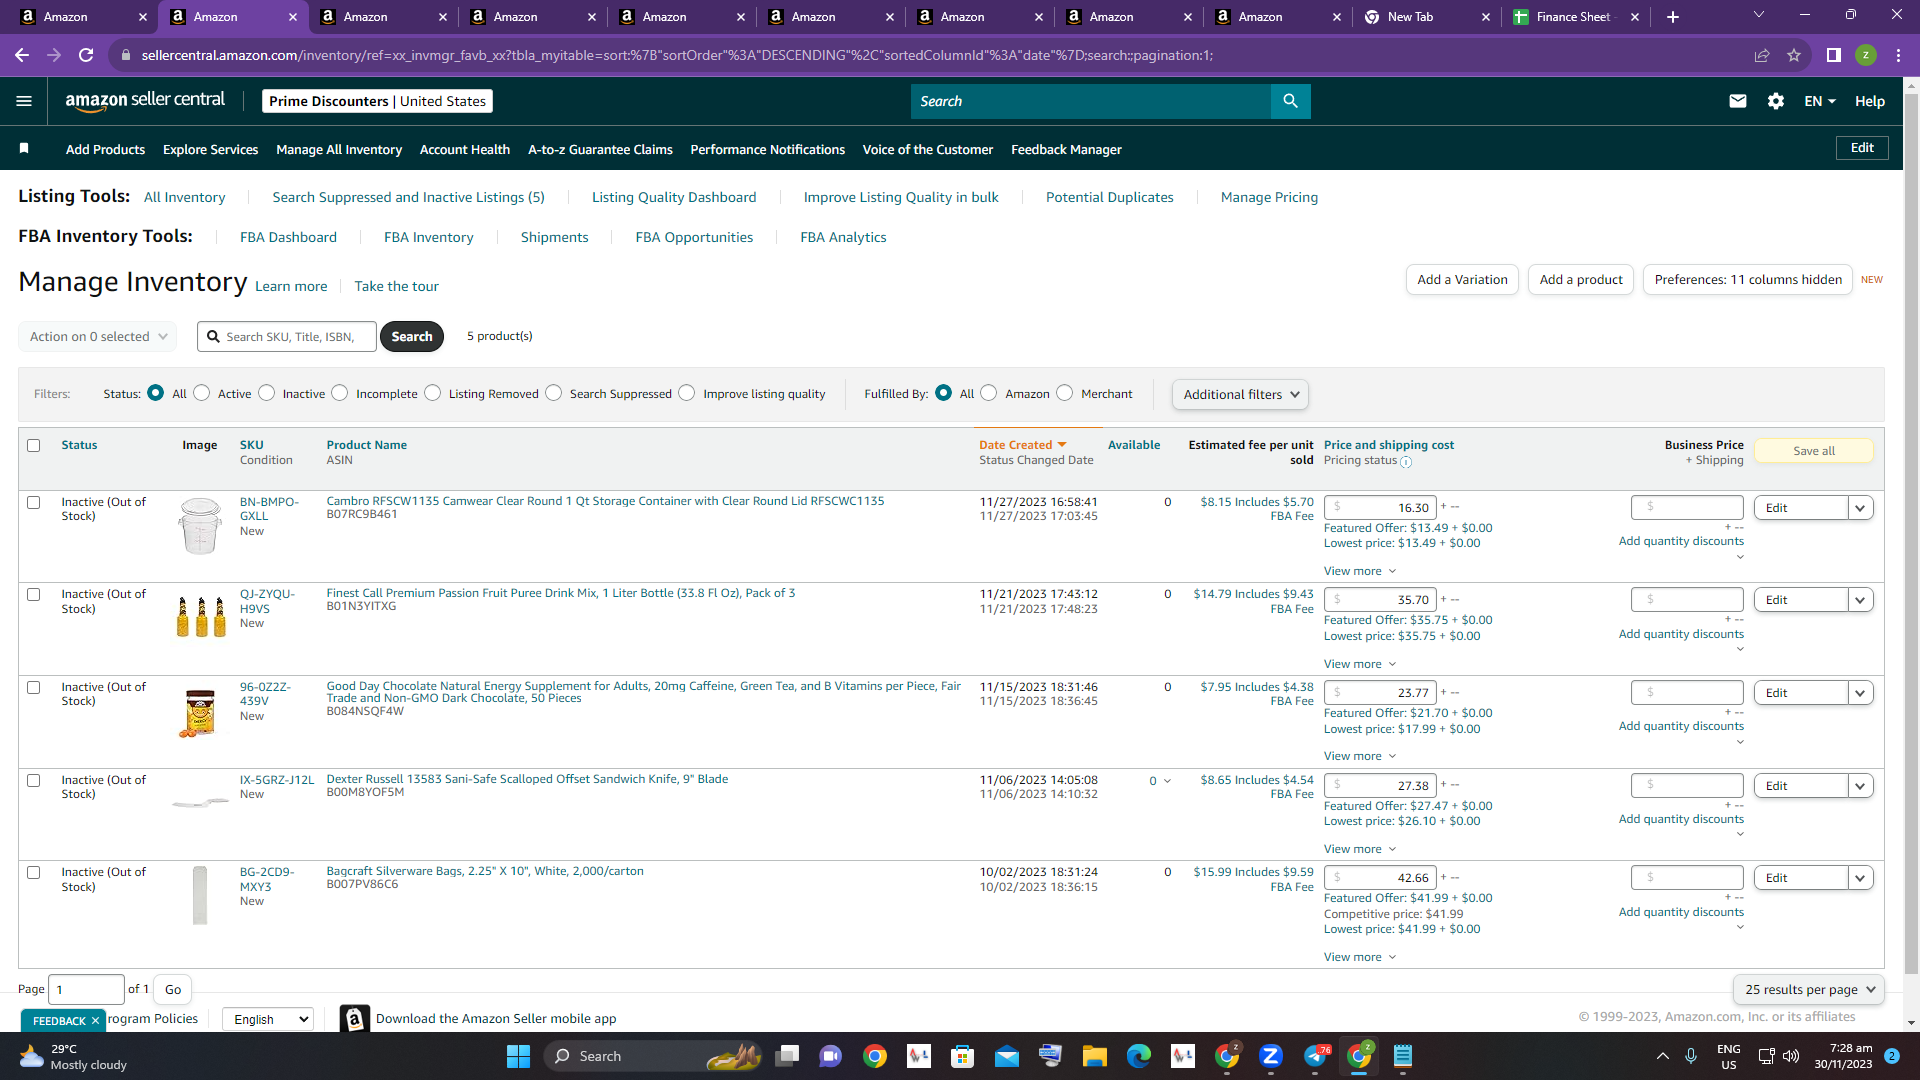1920x1080 pixels.
Task: Check the box for Passion Fruit Puree row
Action: coord(34,595)
